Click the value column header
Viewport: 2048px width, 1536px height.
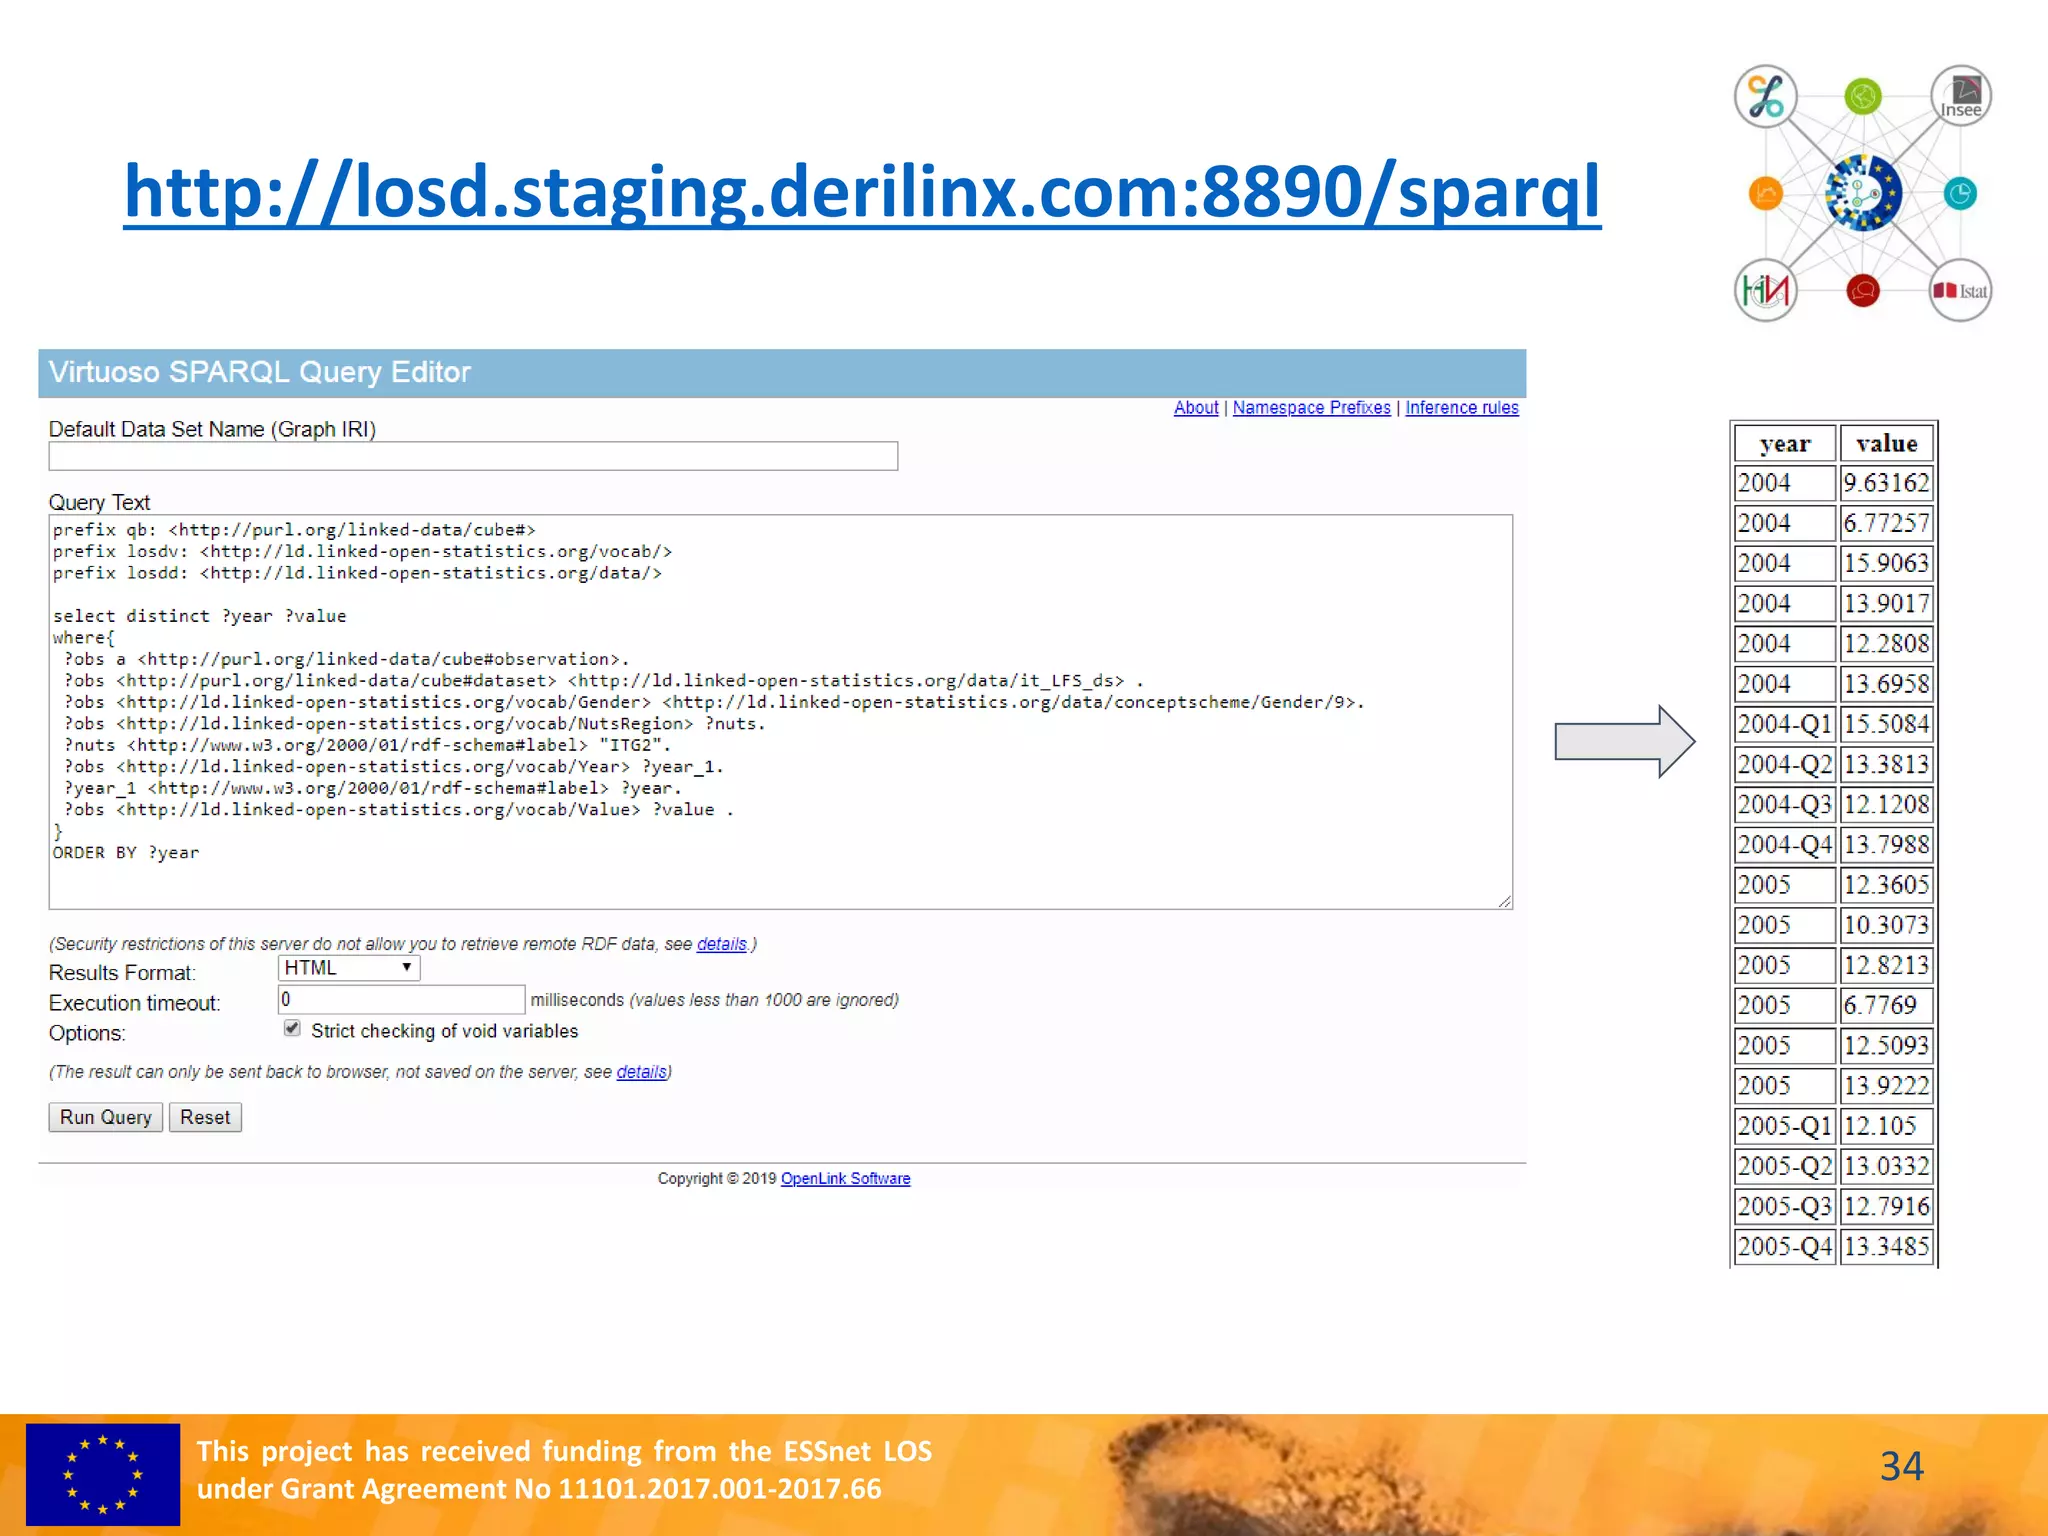click(1886, 443)
